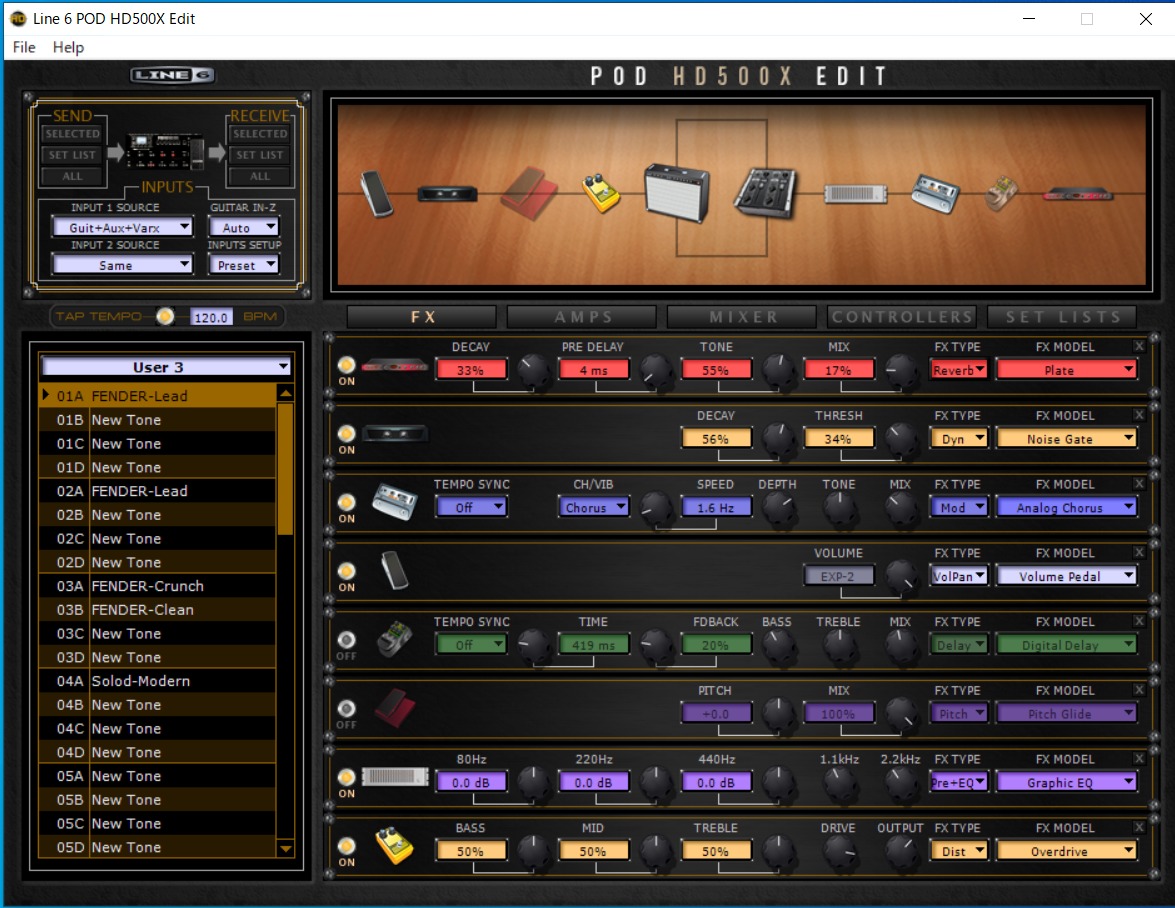This screenshot has height=908, width=1175.
Task: Remove the Overdrive effect with its X
Action: (x=1139, y=827)
